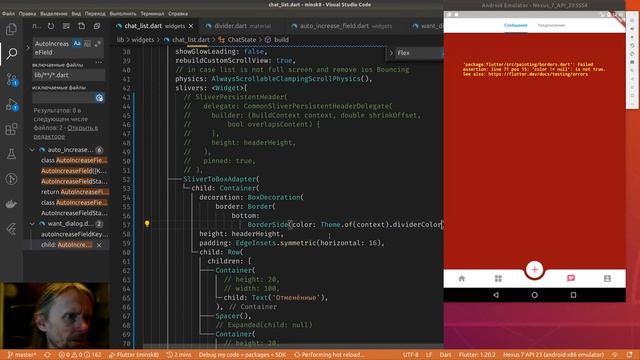Image resolution: width=640 pixels, height=360 pixels.
Task: Open the round git icon view above Docker
Action: 11,179
